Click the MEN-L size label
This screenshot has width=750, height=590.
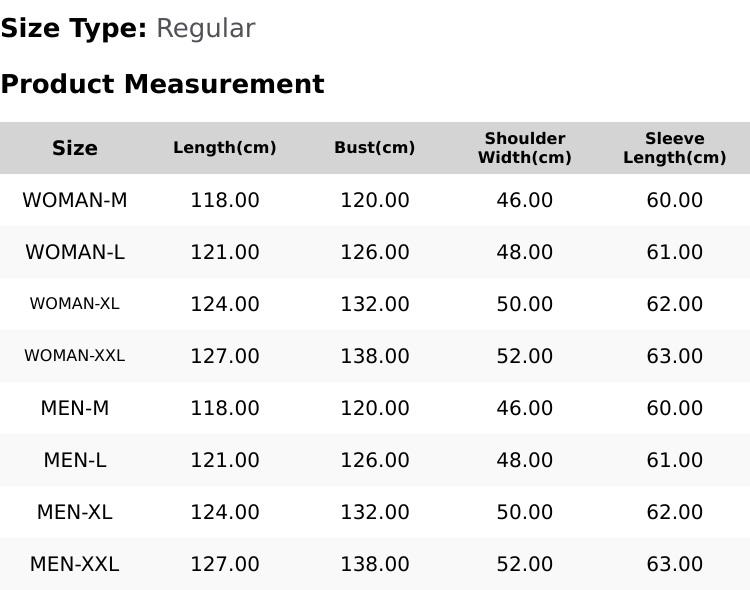tap(75, 460)
